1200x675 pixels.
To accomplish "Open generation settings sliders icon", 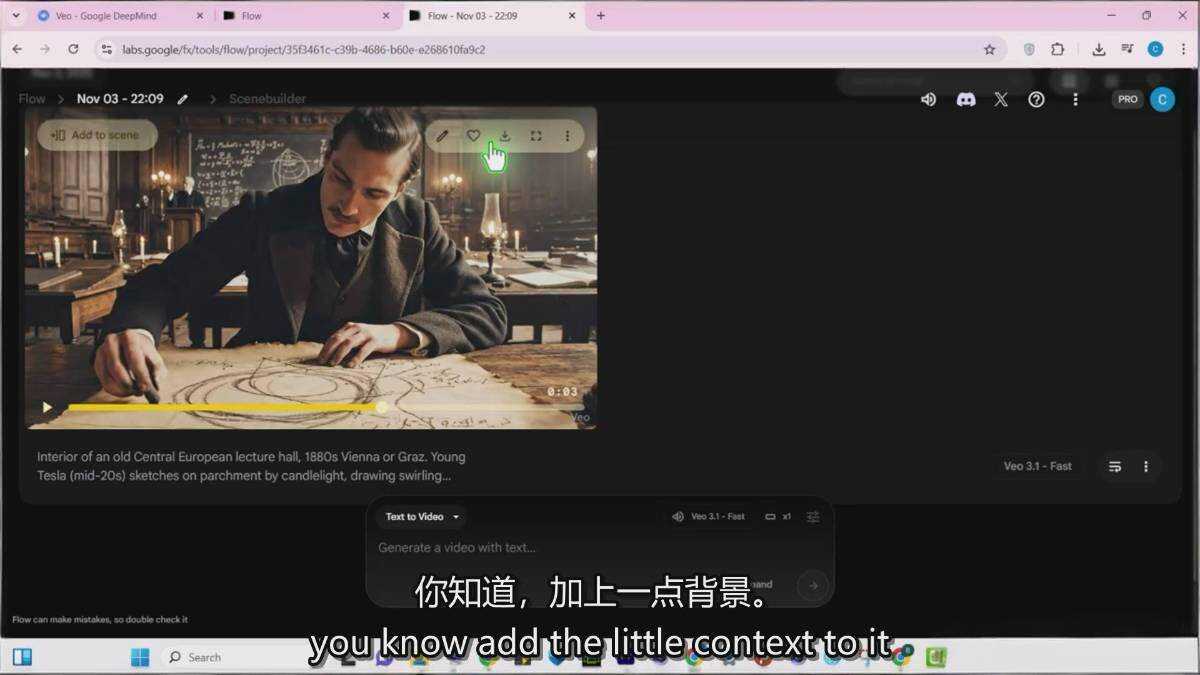I will pos(813,517).
